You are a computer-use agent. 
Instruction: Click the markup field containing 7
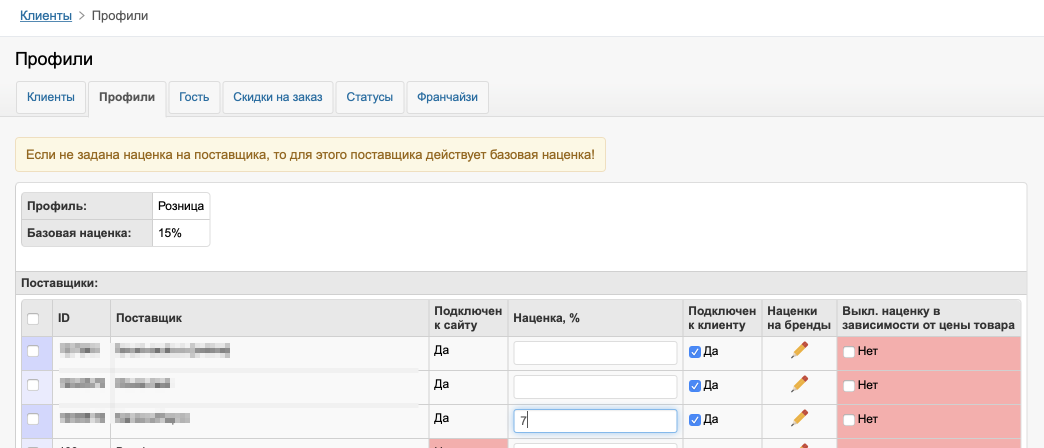click(595, 421)
